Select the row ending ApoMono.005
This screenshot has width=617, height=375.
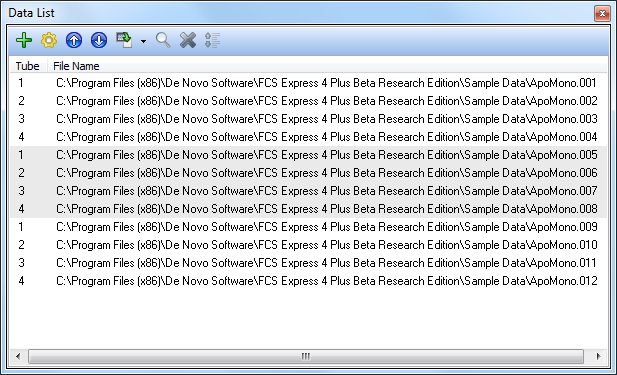(x=308, y=155)
